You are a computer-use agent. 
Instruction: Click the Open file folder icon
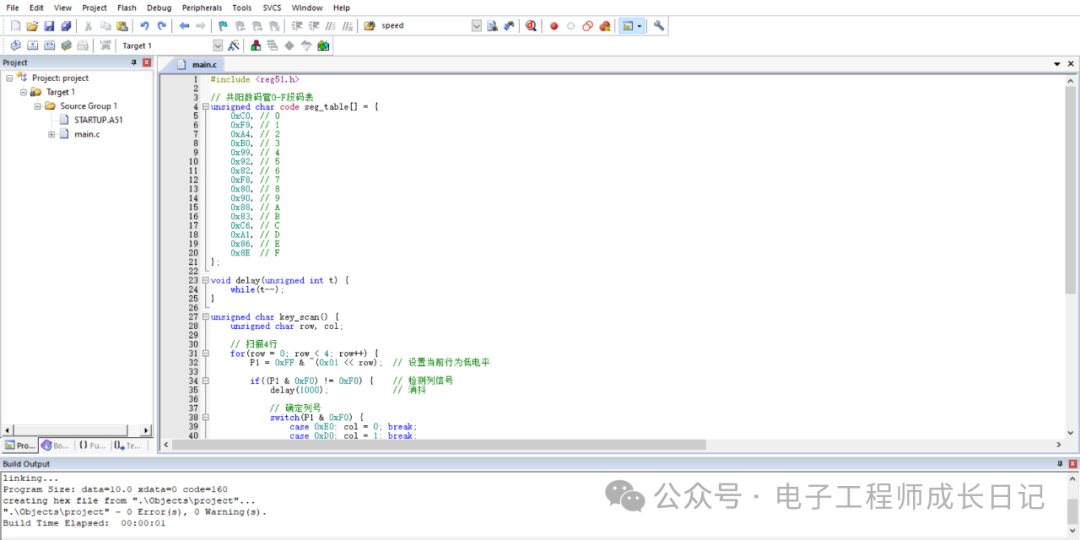pos(32,25)
